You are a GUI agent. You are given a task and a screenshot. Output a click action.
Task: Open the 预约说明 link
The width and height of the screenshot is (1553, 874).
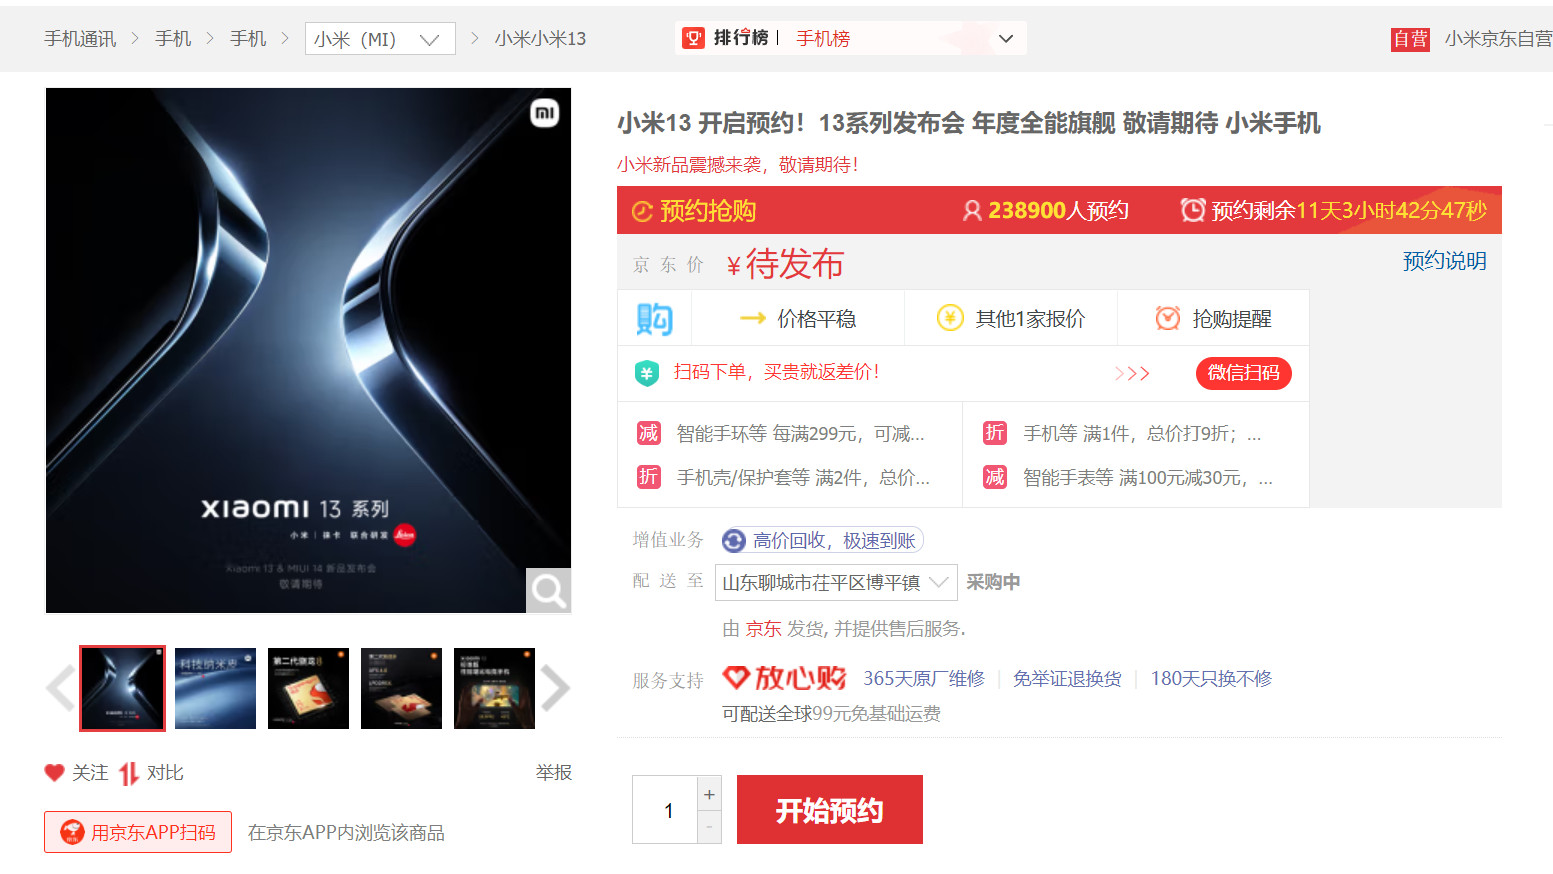[x=1444, y=260]
